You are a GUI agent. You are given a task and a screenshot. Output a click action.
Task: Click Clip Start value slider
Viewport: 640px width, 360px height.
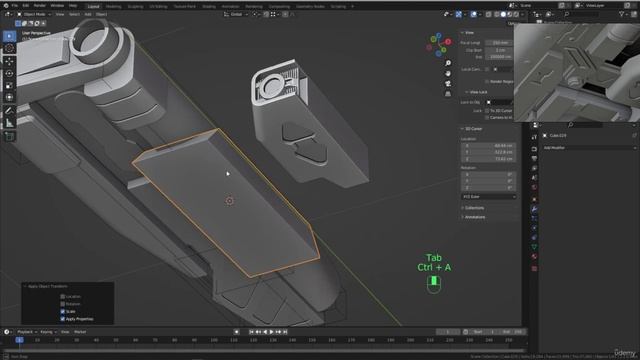pyautogui.click(x=499, y=50)
